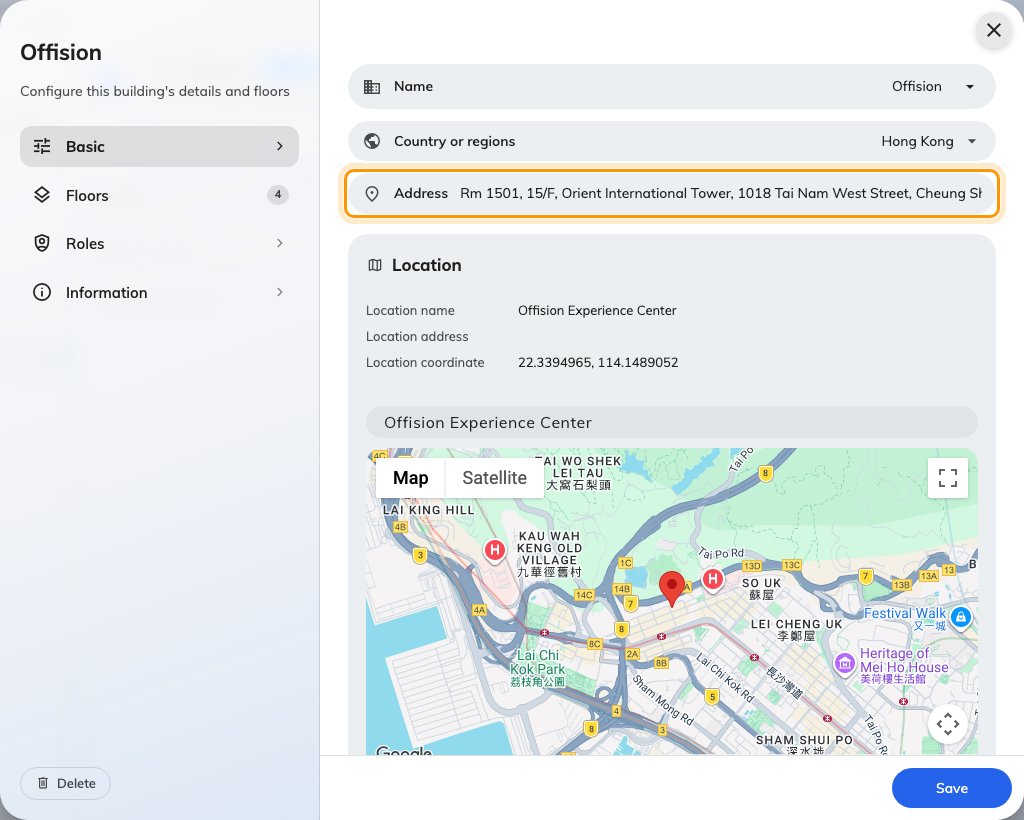Close the building settings dialog
The height and width of the screenshot is (820, 1024).
click(x=993, y=30)
